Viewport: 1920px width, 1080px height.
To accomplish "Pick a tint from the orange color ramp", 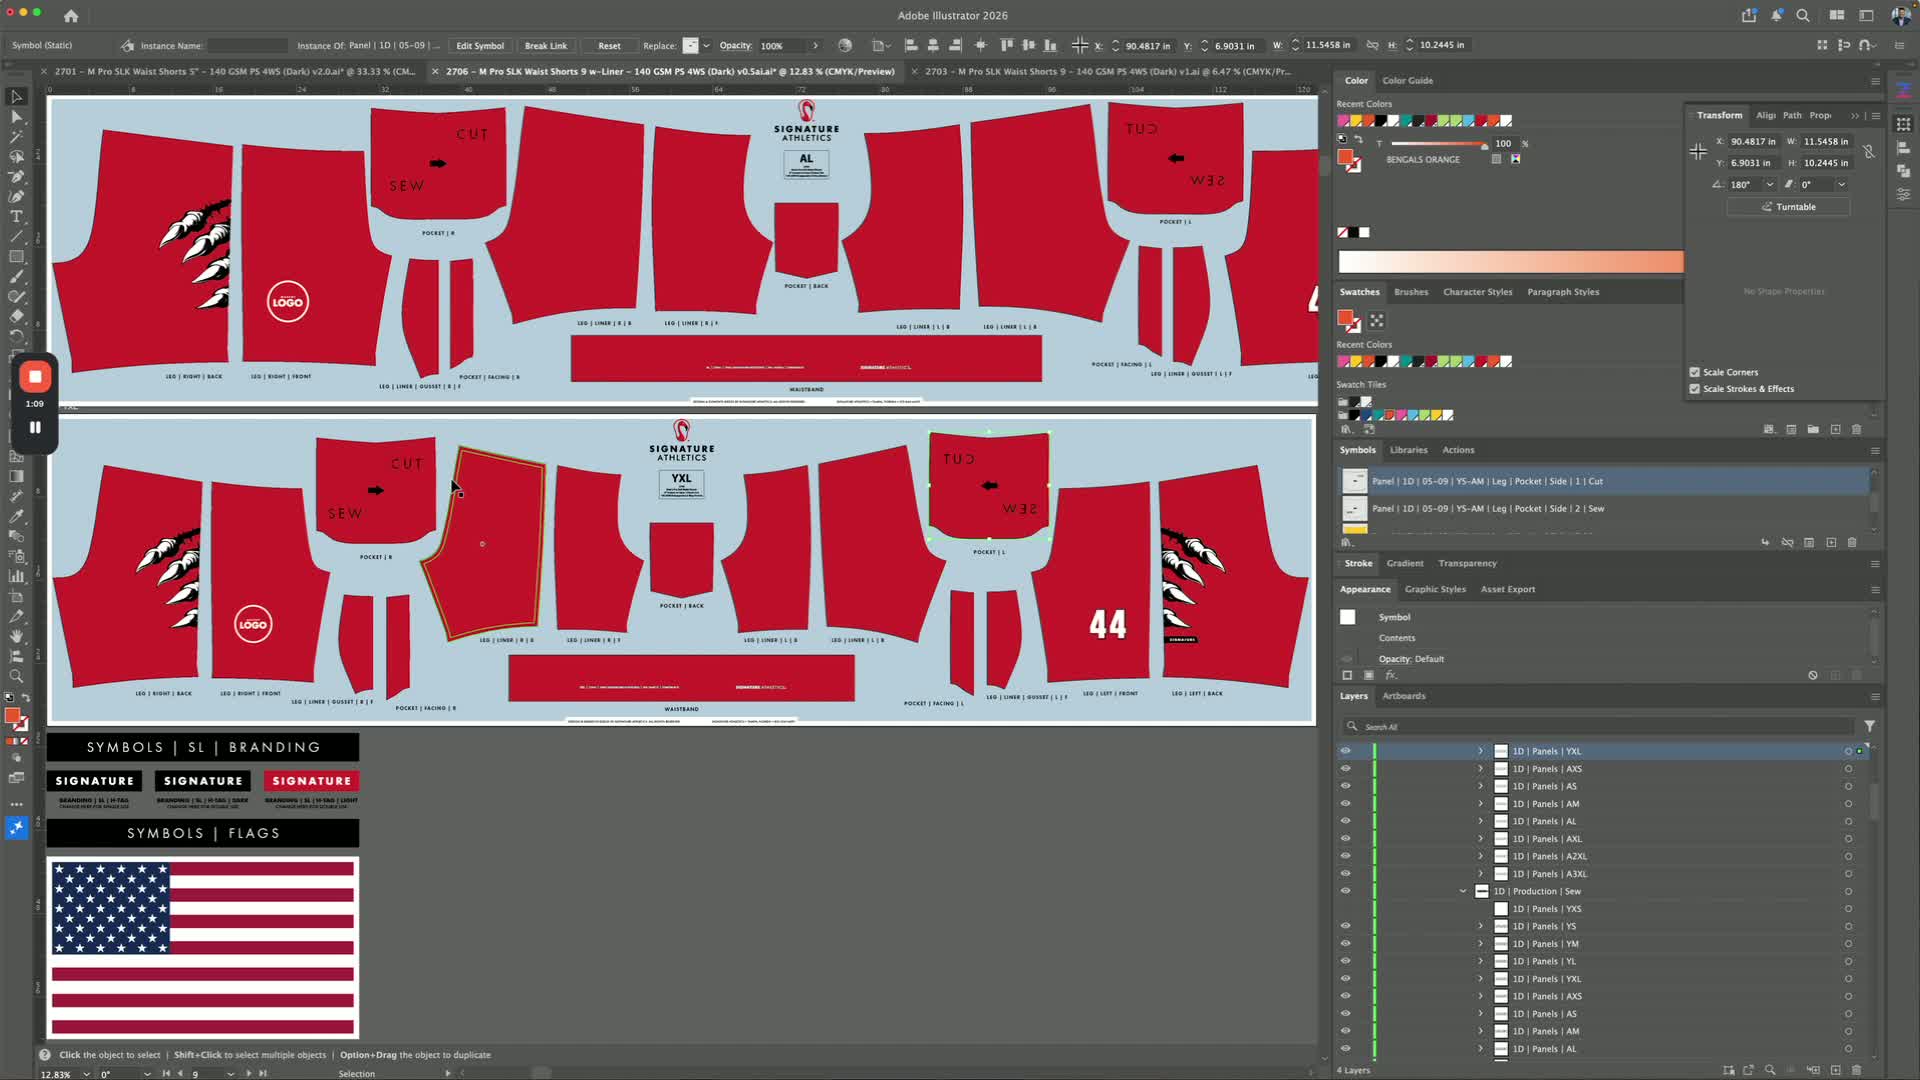I will pyautogui.click(x=1511, y=262).
